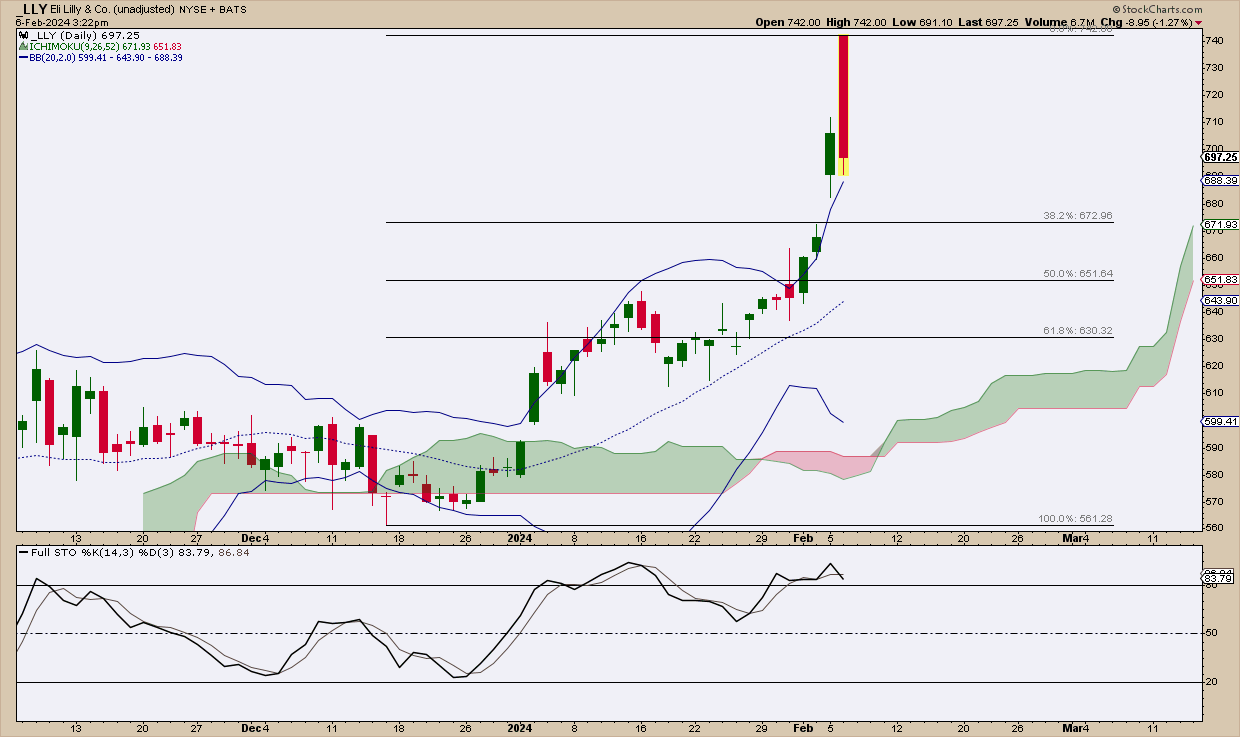This screenshot has height=737, width=1240.
Task: Click the green cloud icon beside the ICHIMOKU legend
Action: pos(21,46)
